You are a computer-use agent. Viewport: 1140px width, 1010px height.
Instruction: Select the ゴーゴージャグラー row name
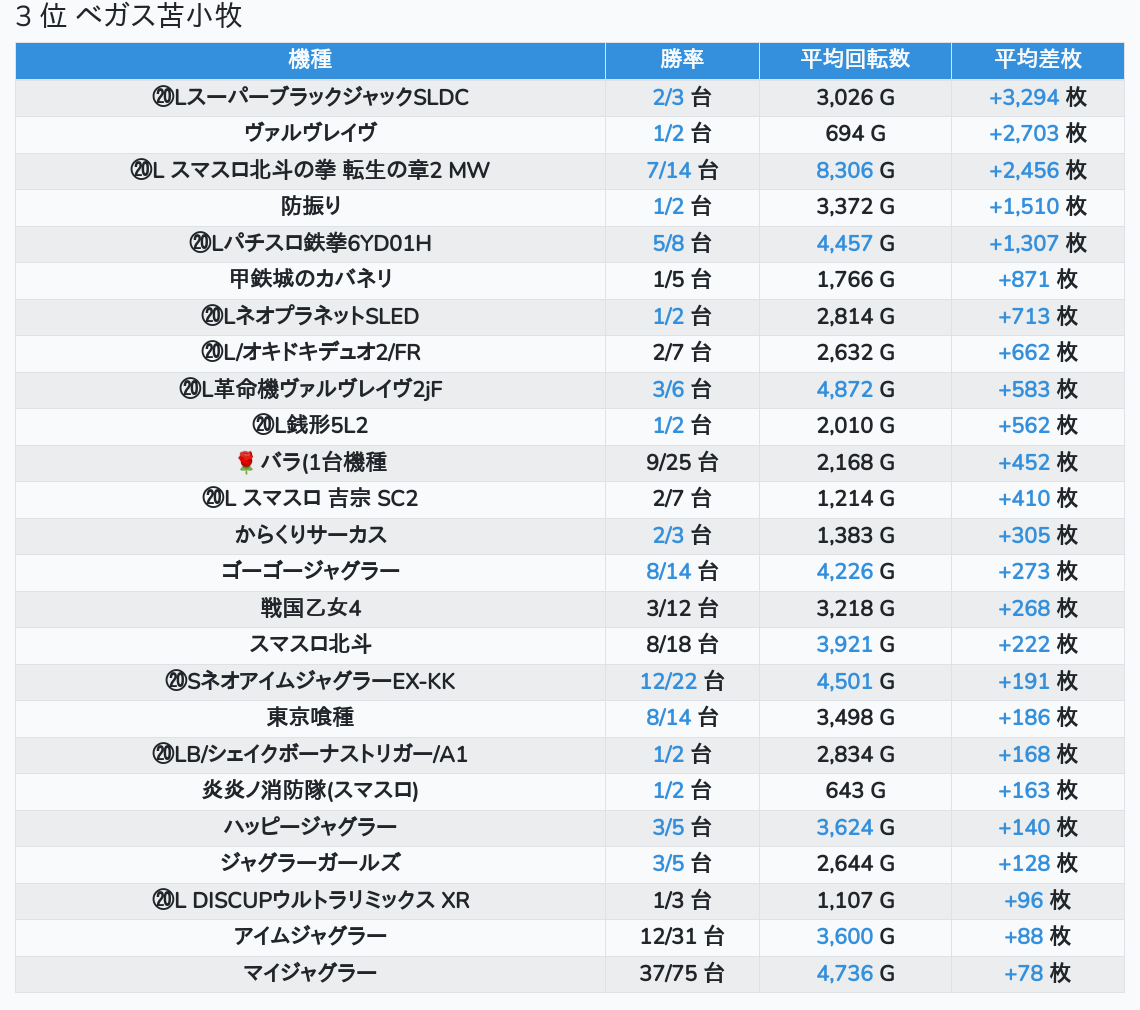(310, 571)
